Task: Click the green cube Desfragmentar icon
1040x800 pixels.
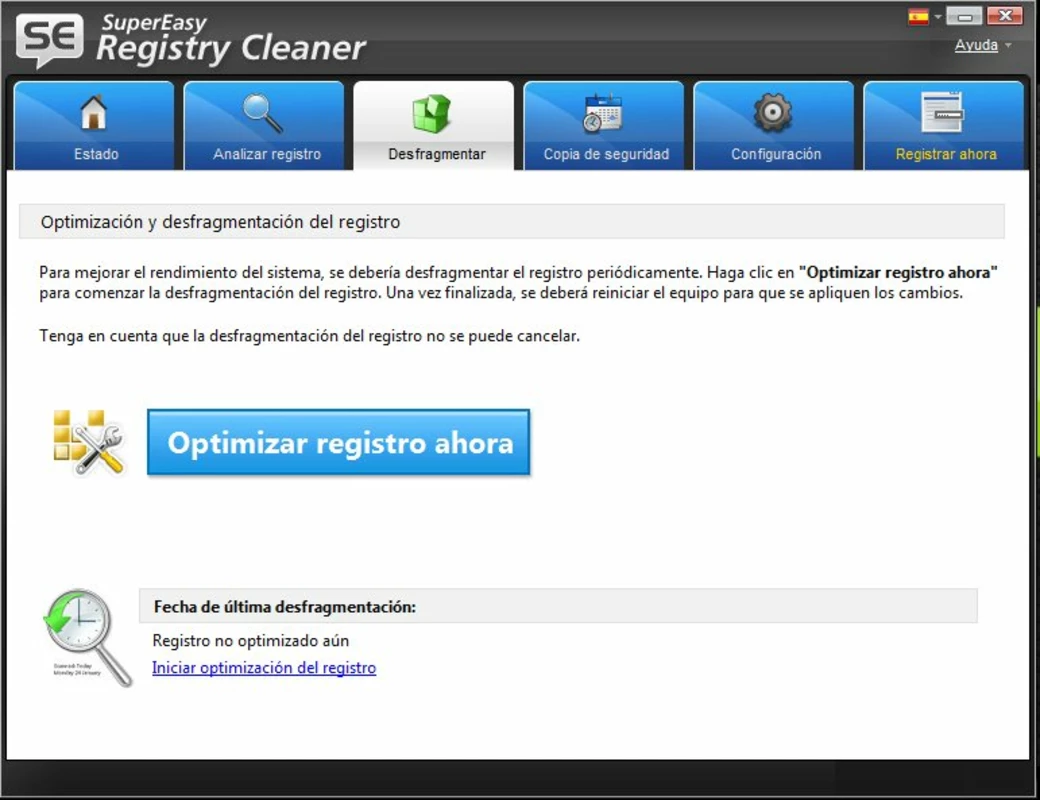Action: (x=431, y=113)
